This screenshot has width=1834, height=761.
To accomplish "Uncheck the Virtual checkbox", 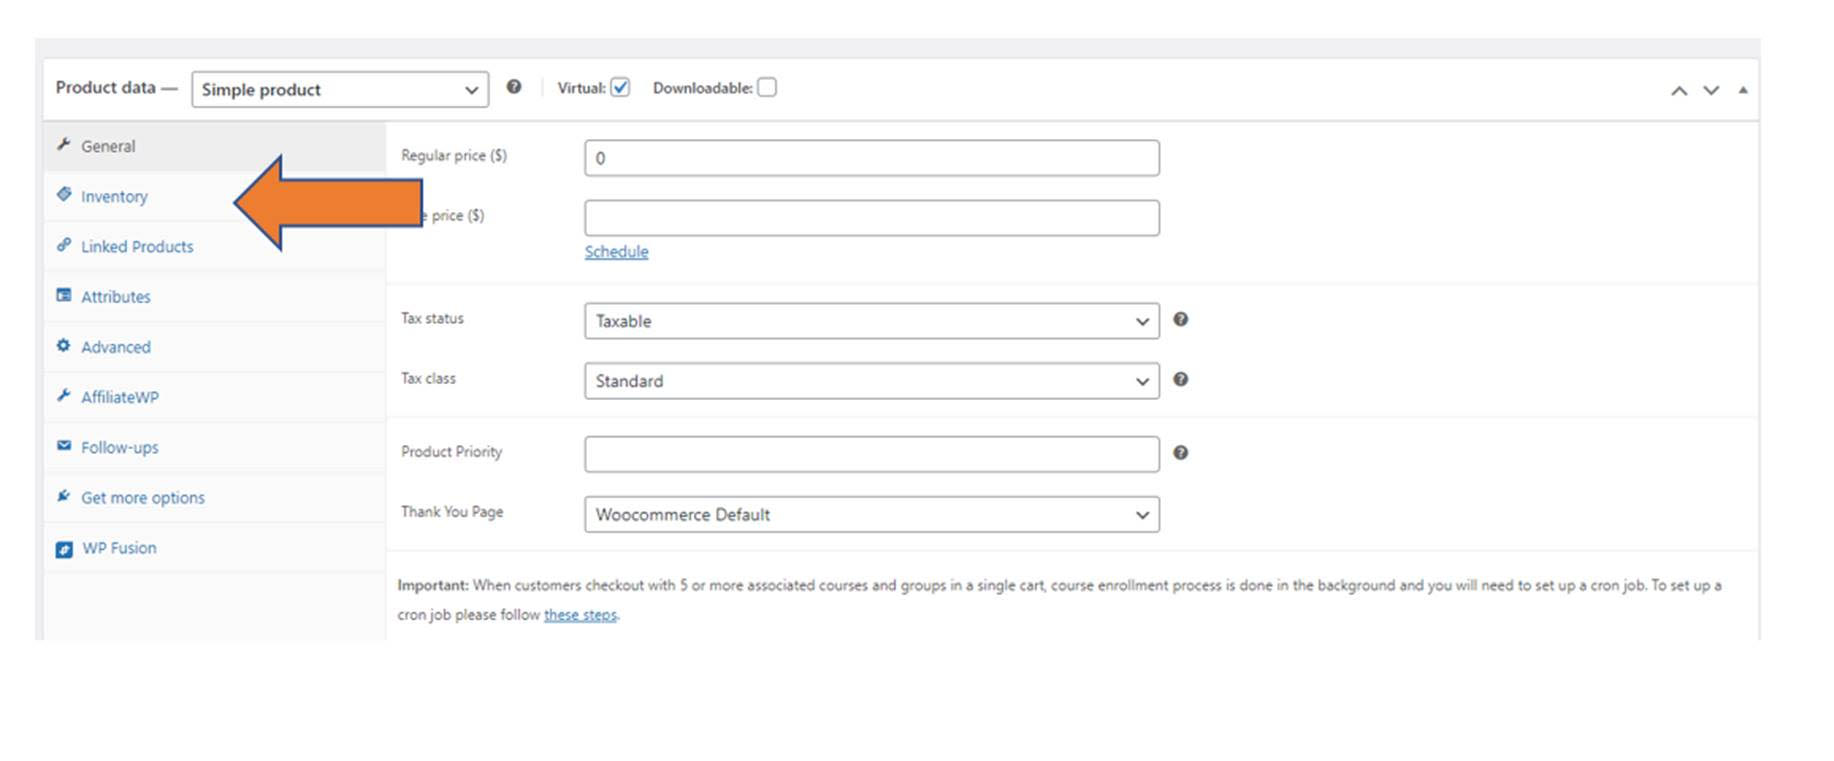I will (x=620, y=88).
